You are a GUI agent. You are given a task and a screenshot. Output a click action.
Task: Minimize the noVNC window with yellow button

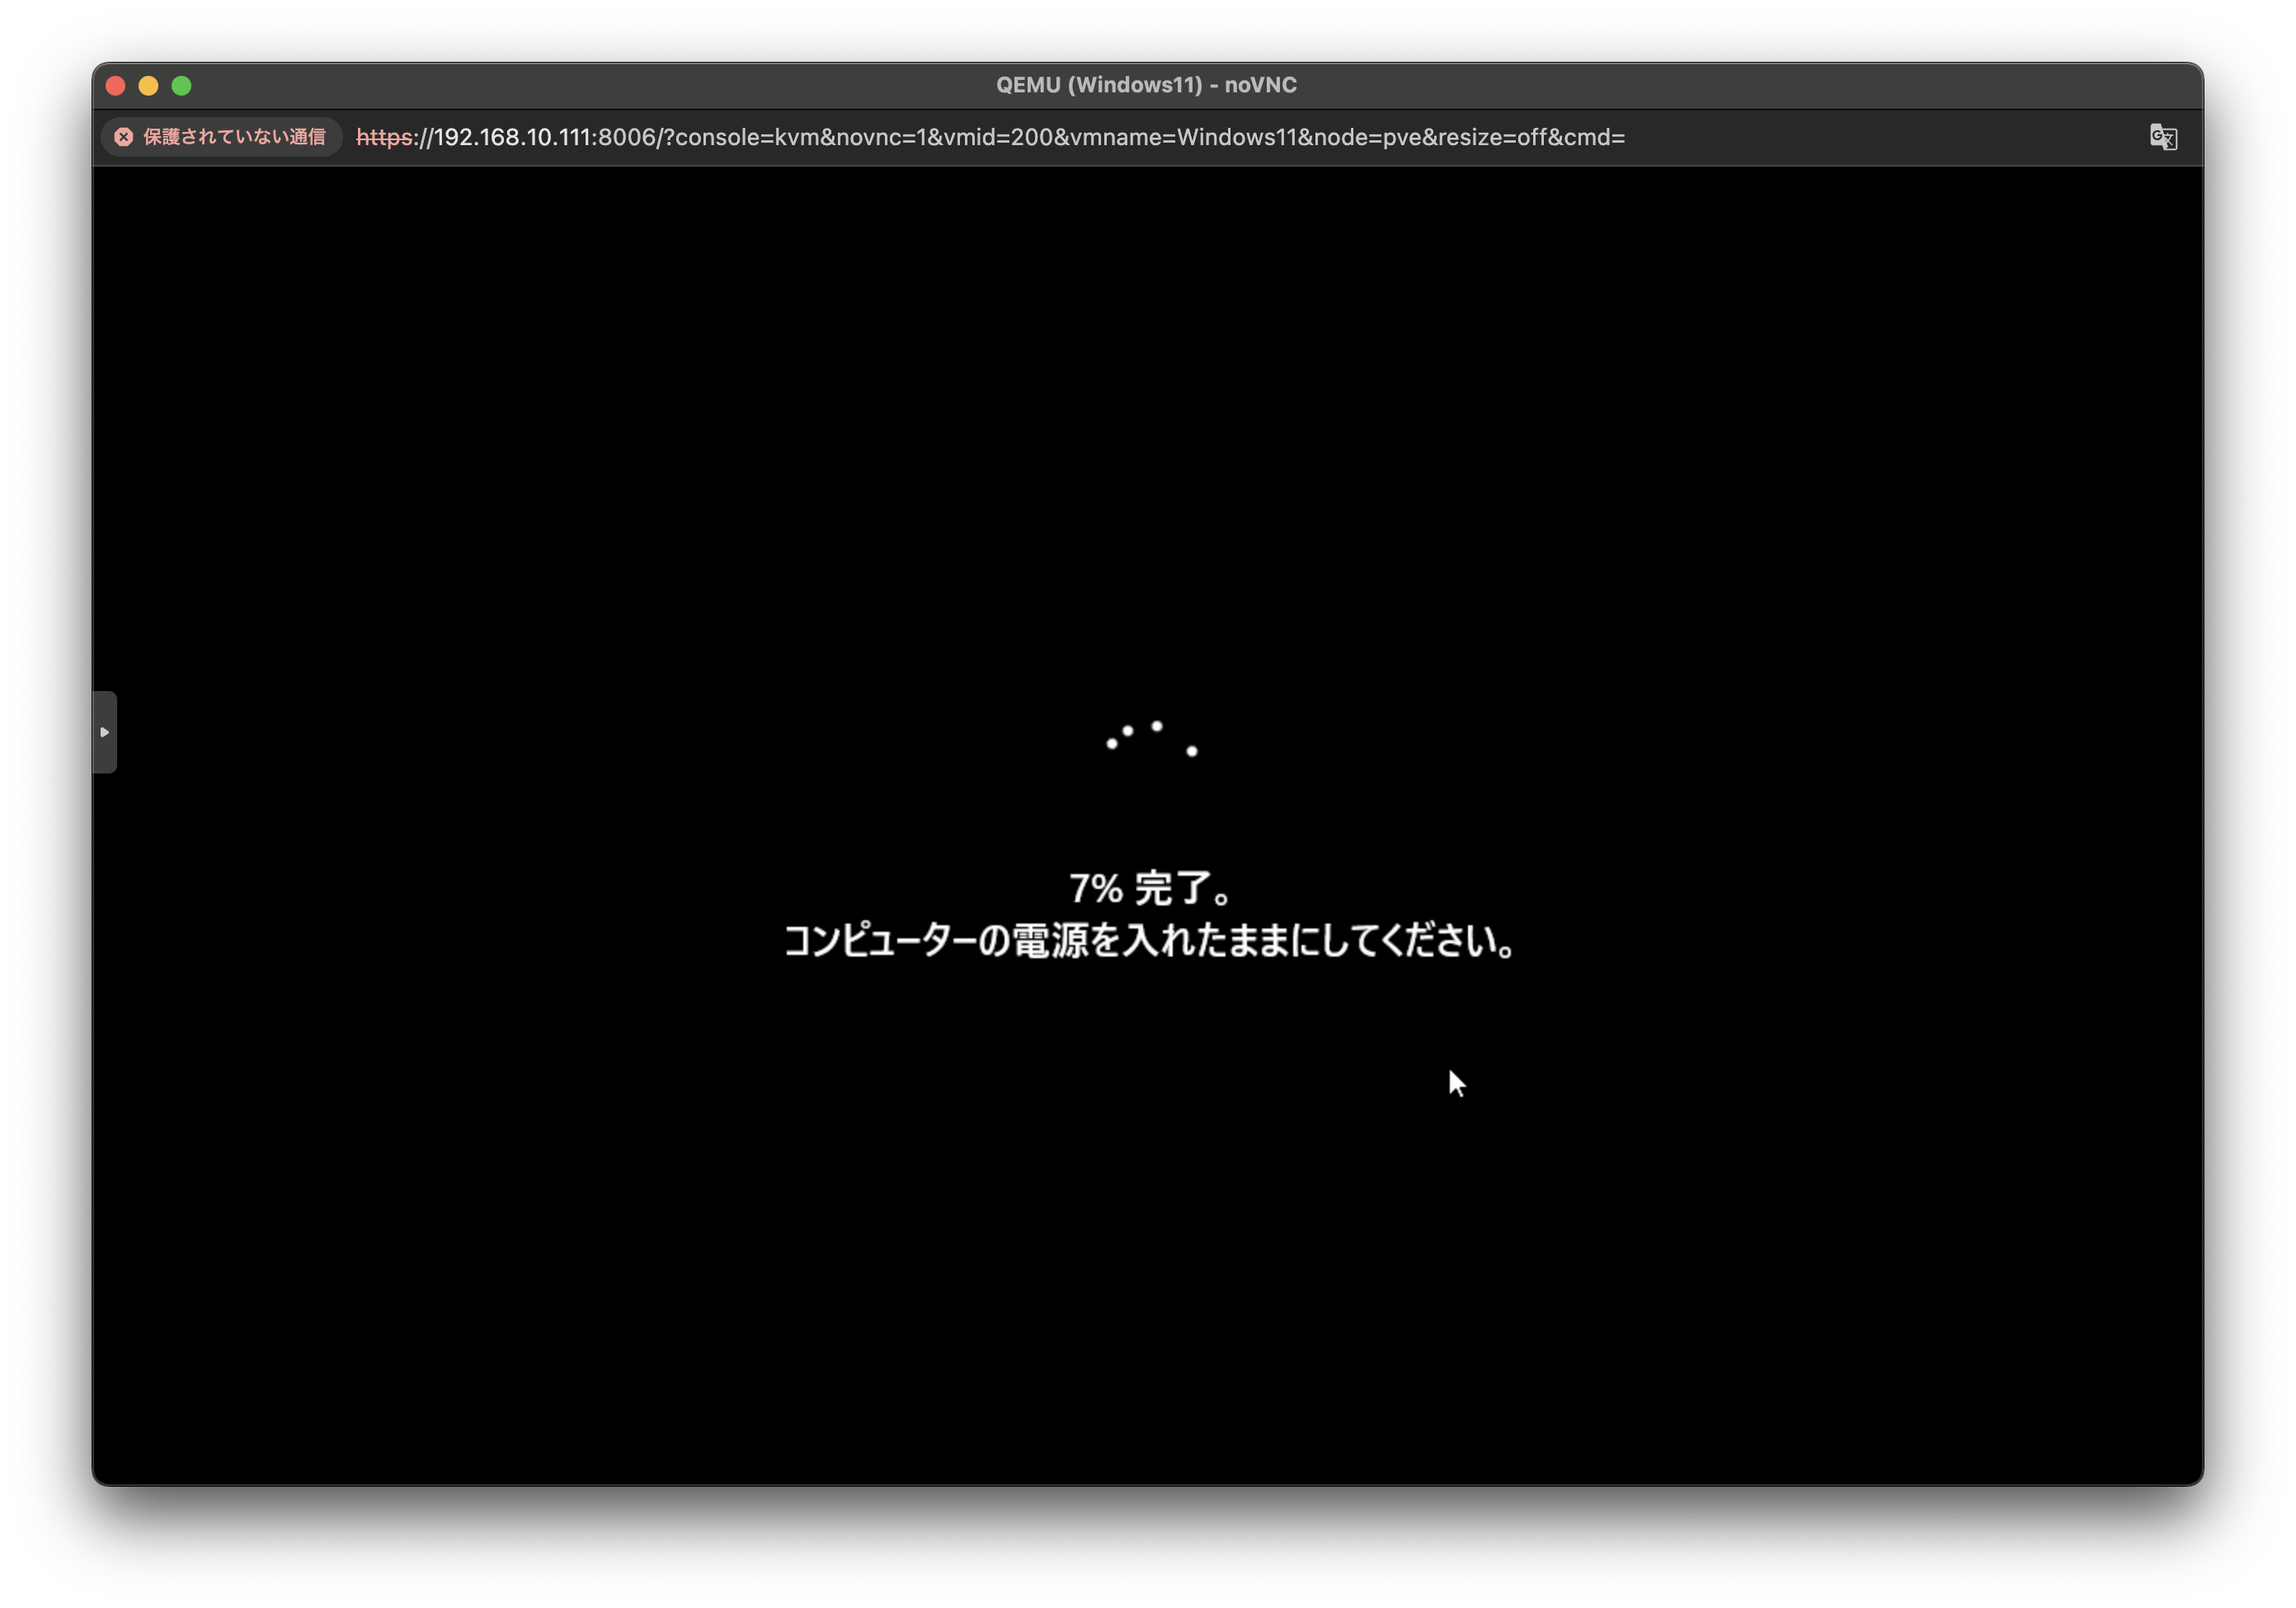point(149,86)
